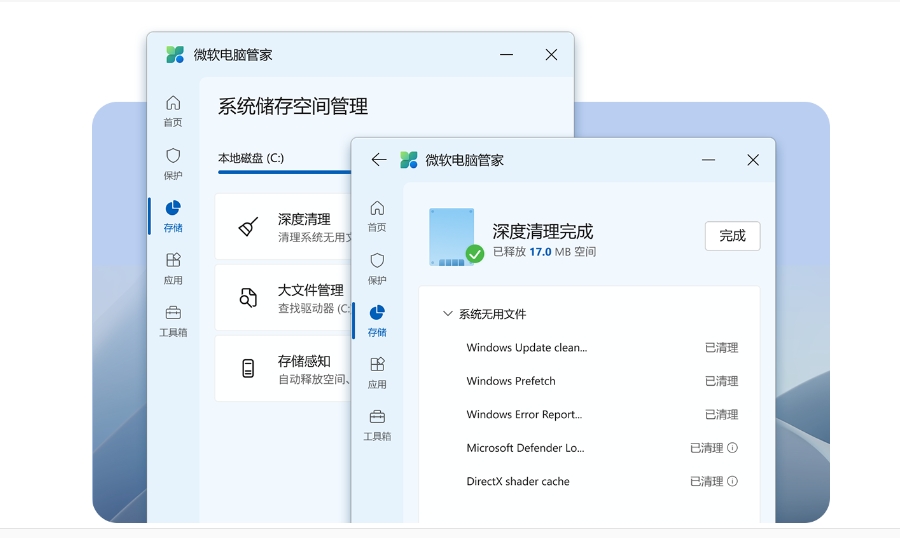Click 已清理 status for Windows Prefetch
Viewport: 900px width, 538px height.
click(721, 381)
